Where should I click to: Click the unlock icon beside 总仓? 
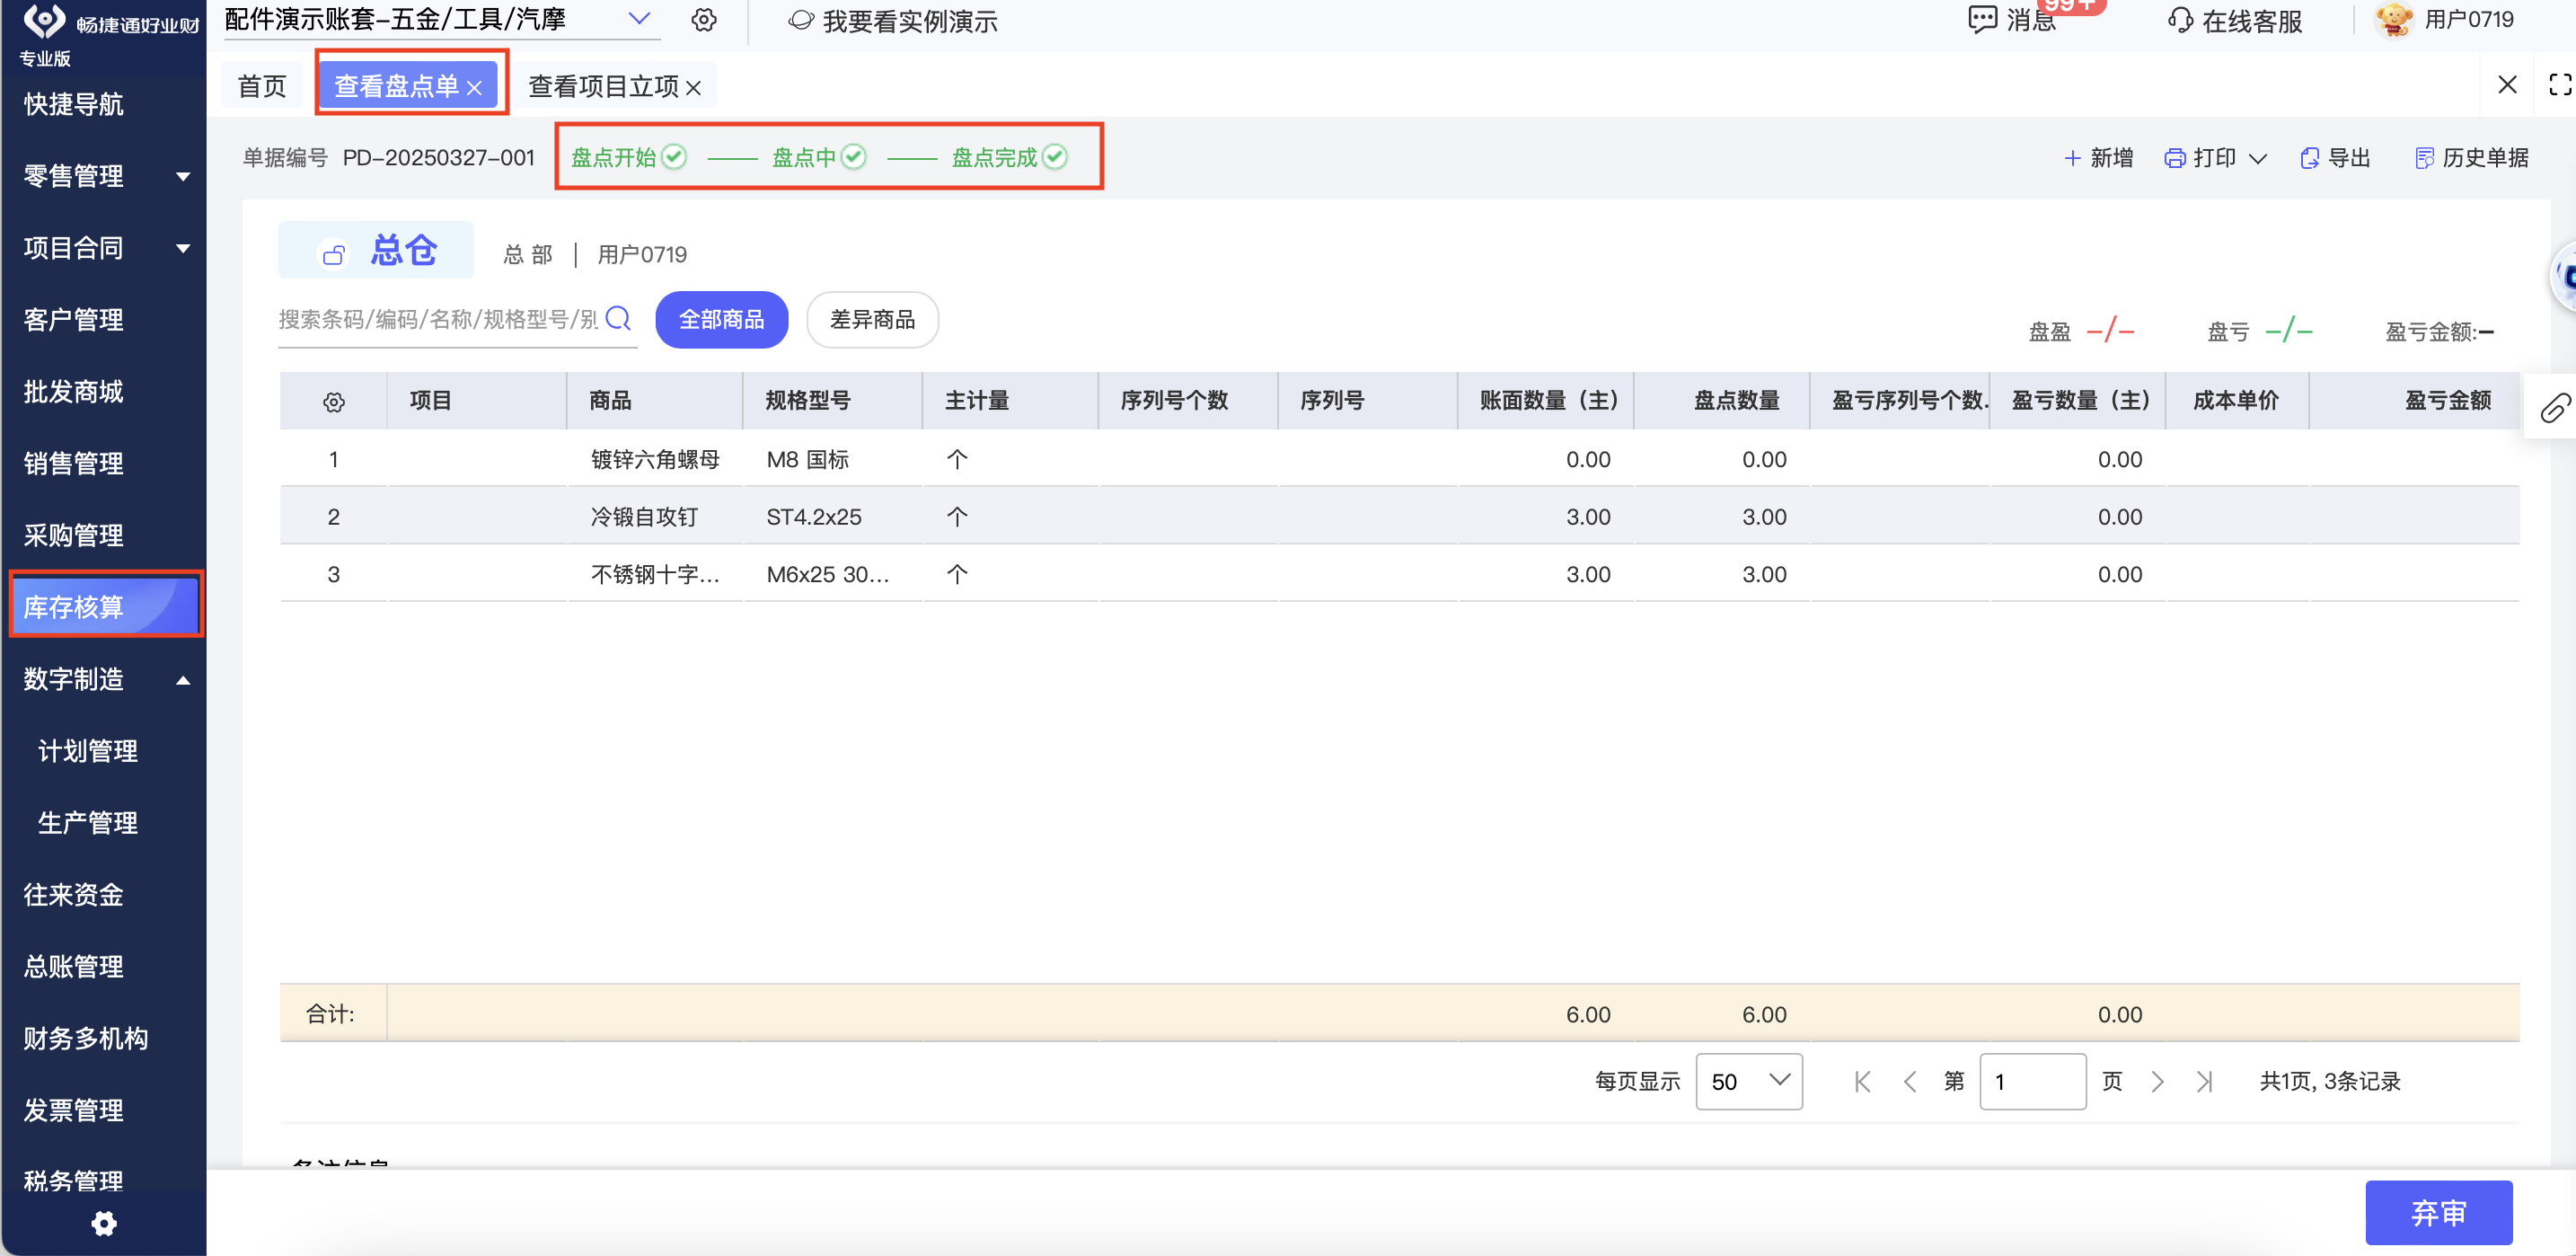coord(333,254)
